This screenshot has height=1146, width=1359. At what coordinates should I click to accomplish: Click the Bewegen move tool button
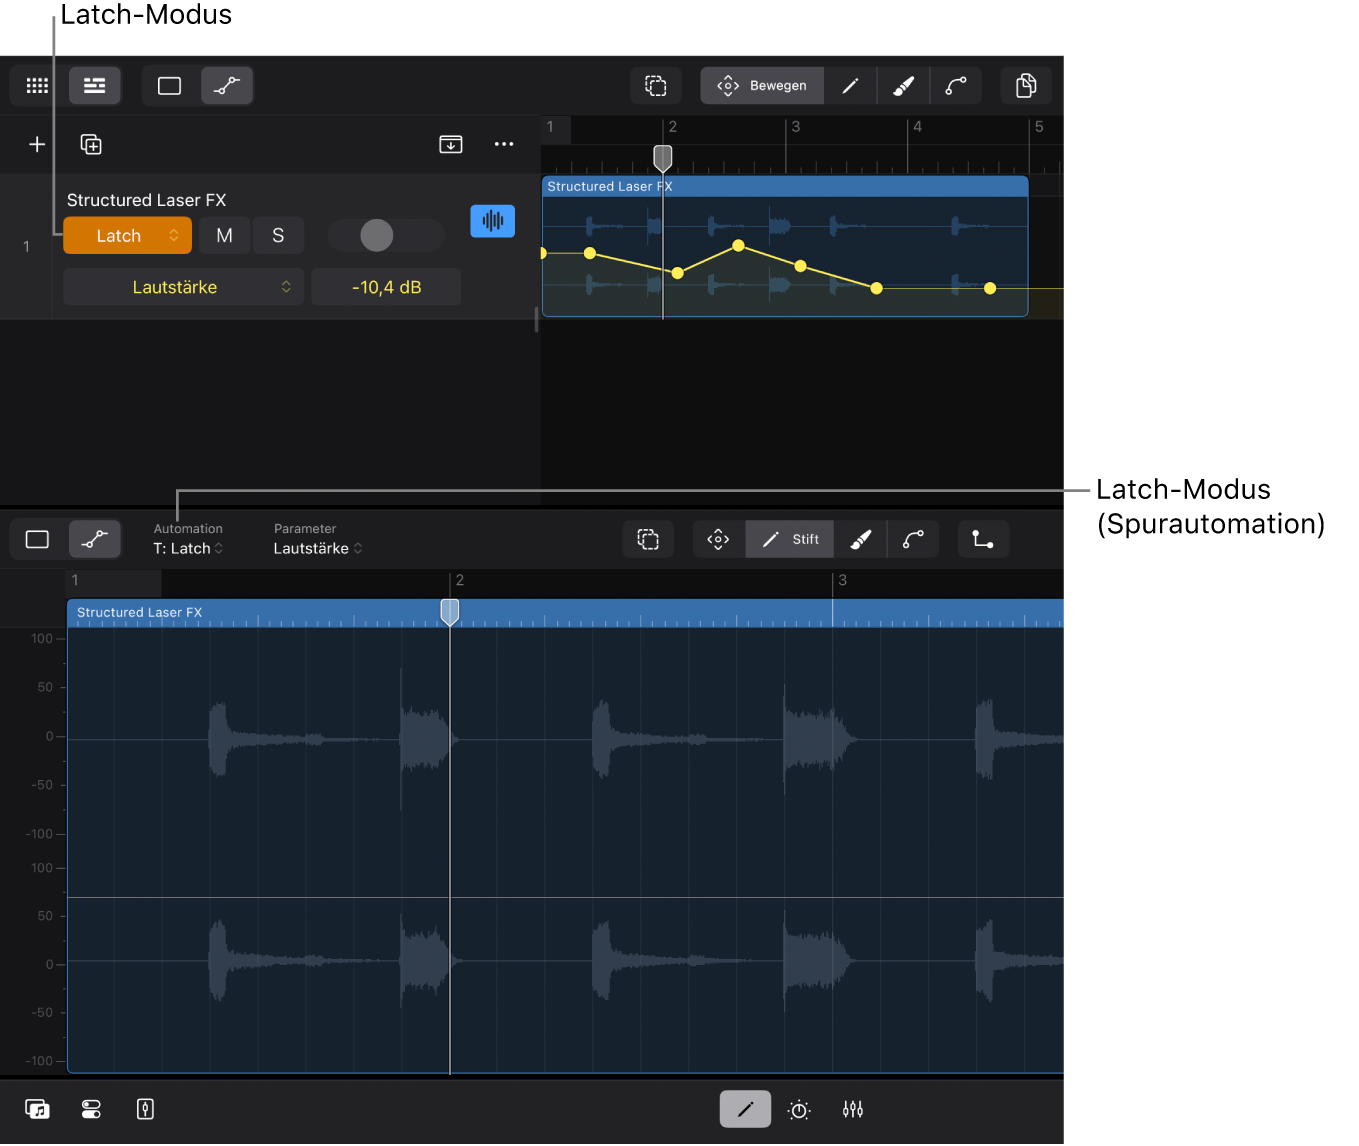coord(762,86)
